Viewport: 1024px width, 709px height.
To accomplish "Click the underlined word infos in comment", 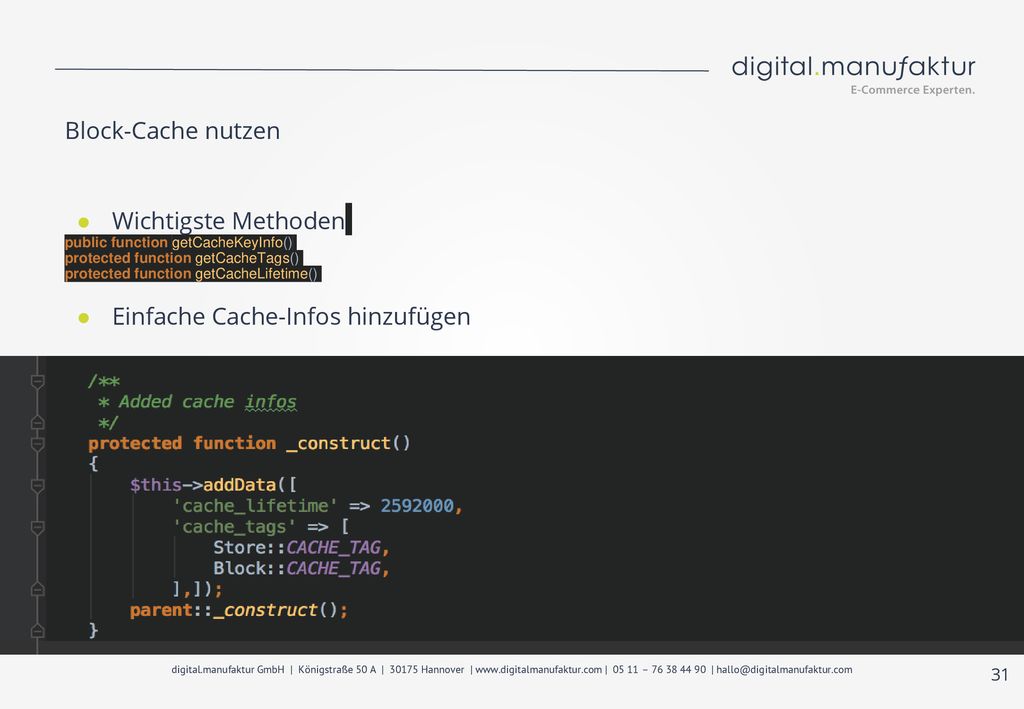I will (270, 402).
